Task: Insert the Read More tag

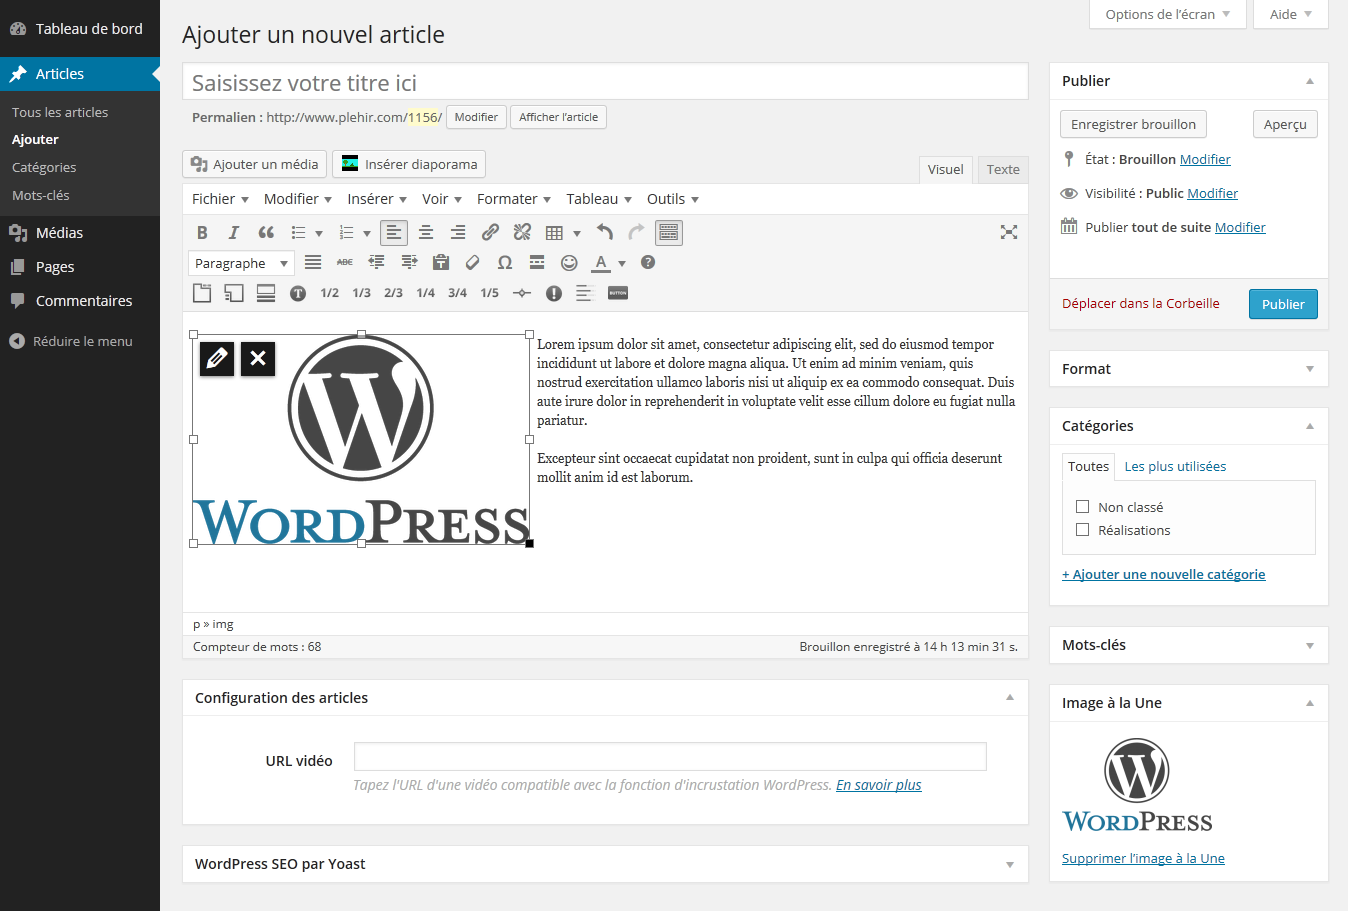Action: pyautogui.click(x=537, y=262)
